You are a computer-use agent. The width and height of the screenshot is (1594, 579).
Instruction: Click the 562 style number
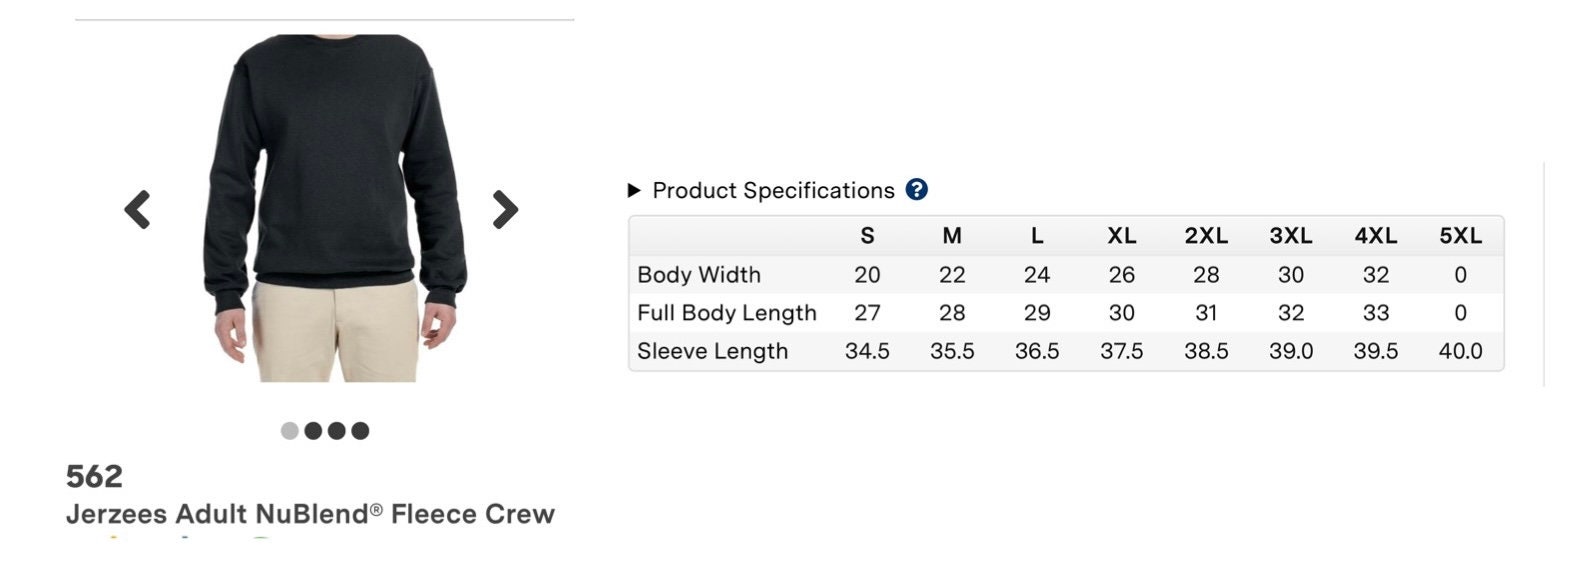pyautogui.click(x=94, y=476)
